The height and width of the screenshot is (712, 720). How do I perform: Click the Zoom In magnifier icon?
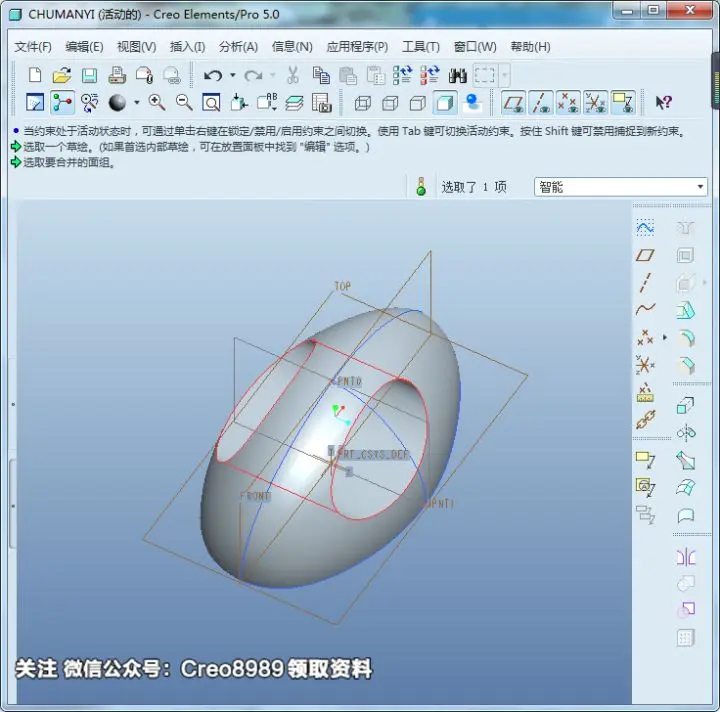click(157, 102)
